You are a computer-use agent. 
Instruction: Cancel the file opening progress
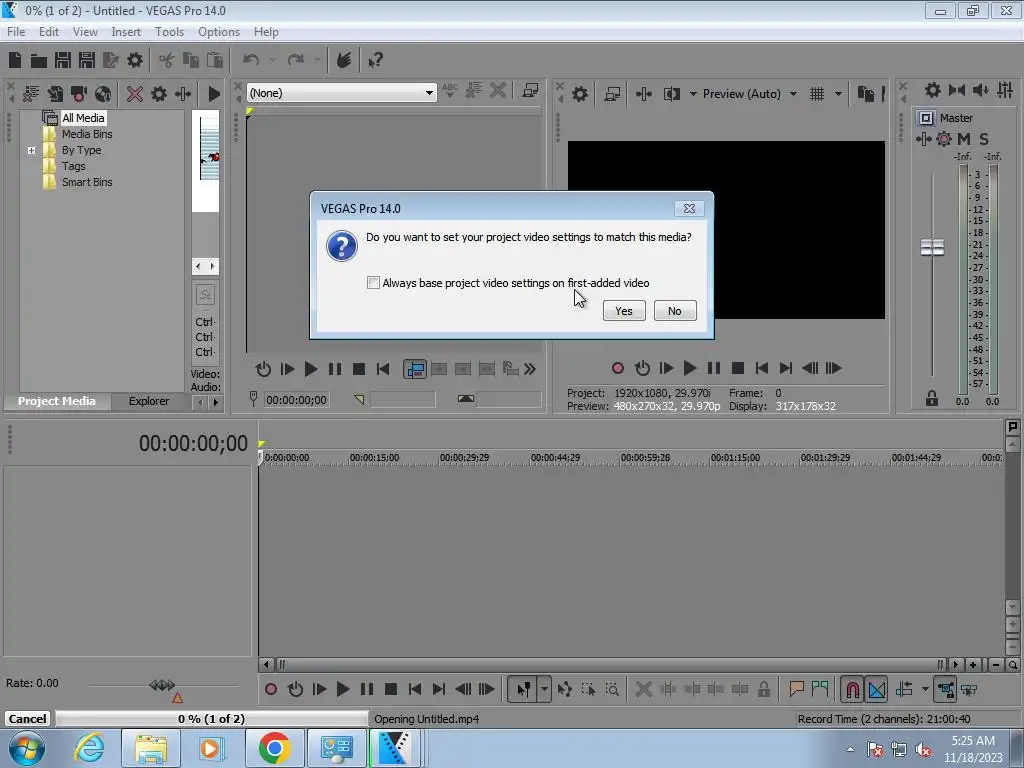pyautogui.click(x=27, y=718)
